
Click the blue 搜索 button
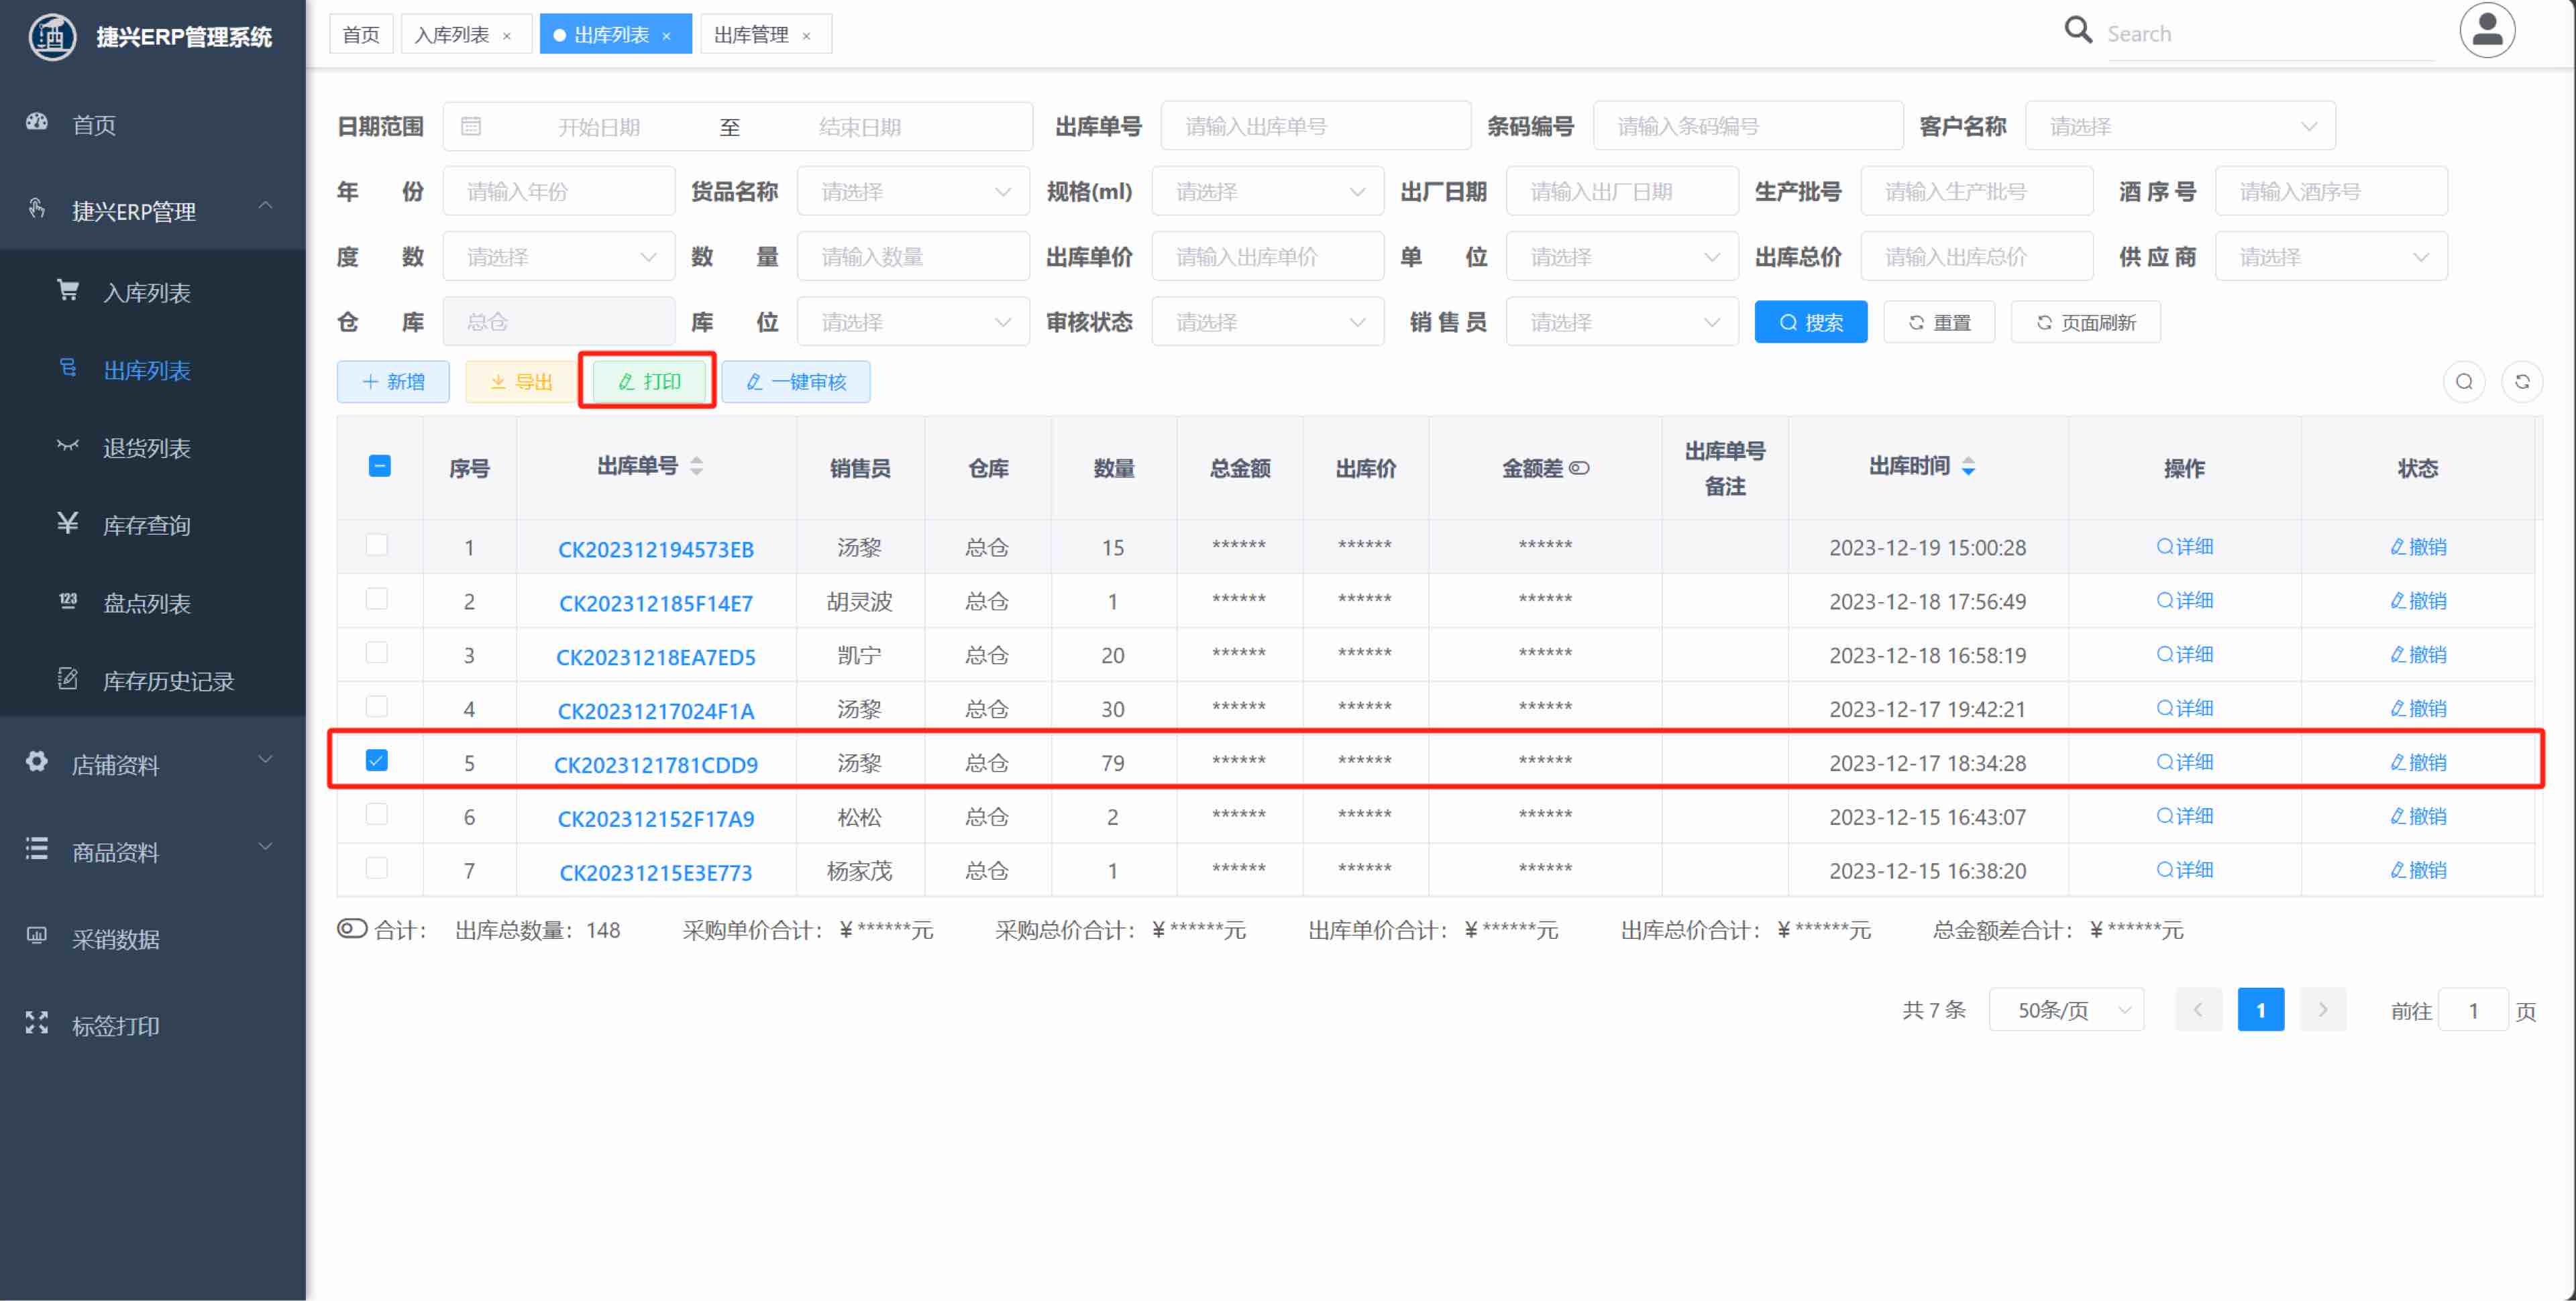pos(1810,322)
